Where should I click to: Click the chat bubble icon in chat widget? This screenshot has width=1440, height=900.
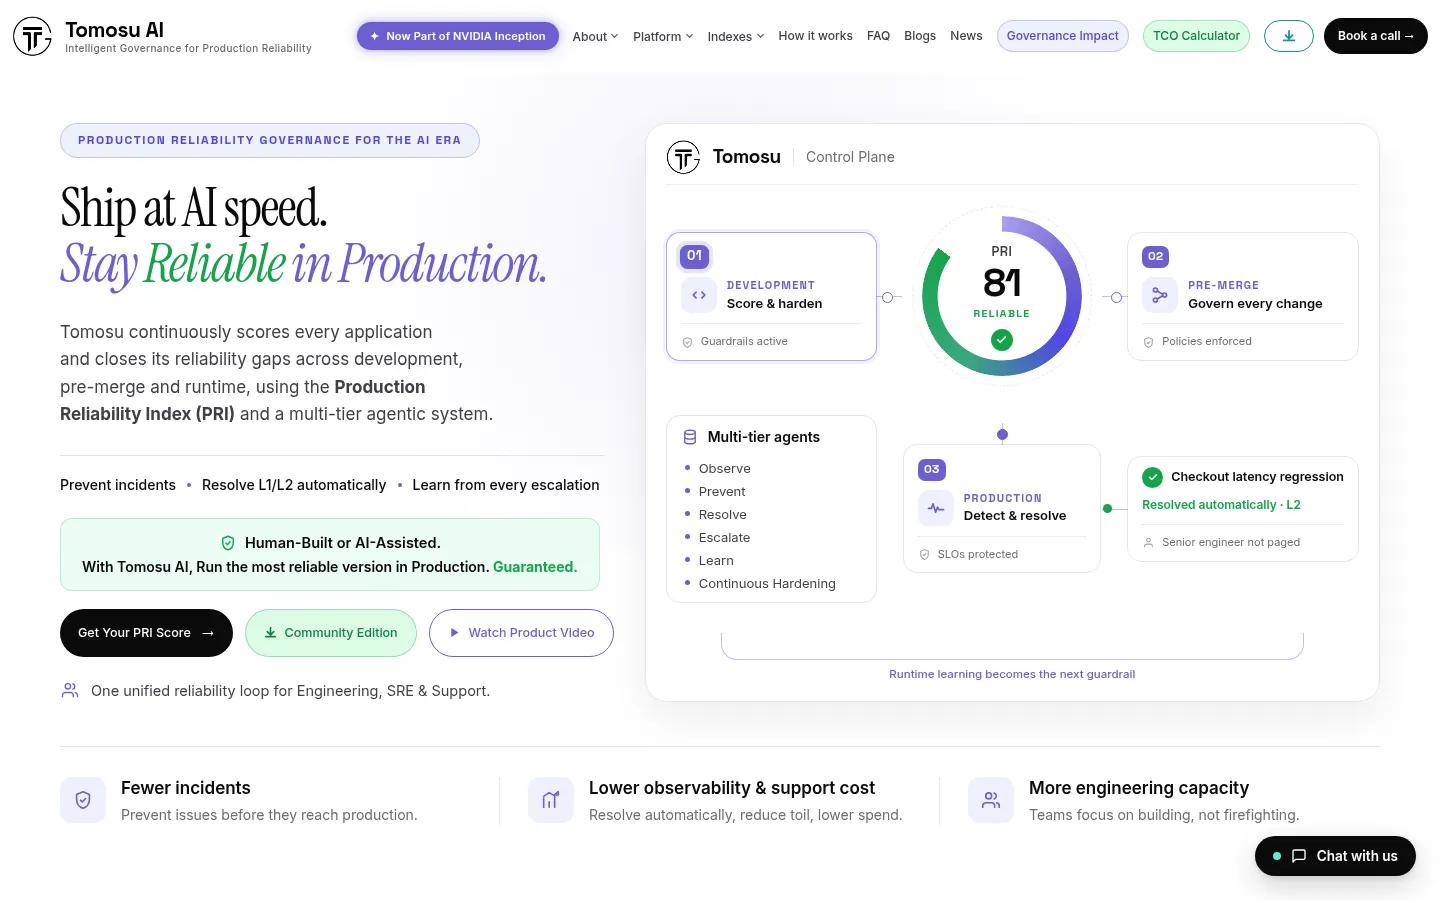[1299, 856]
